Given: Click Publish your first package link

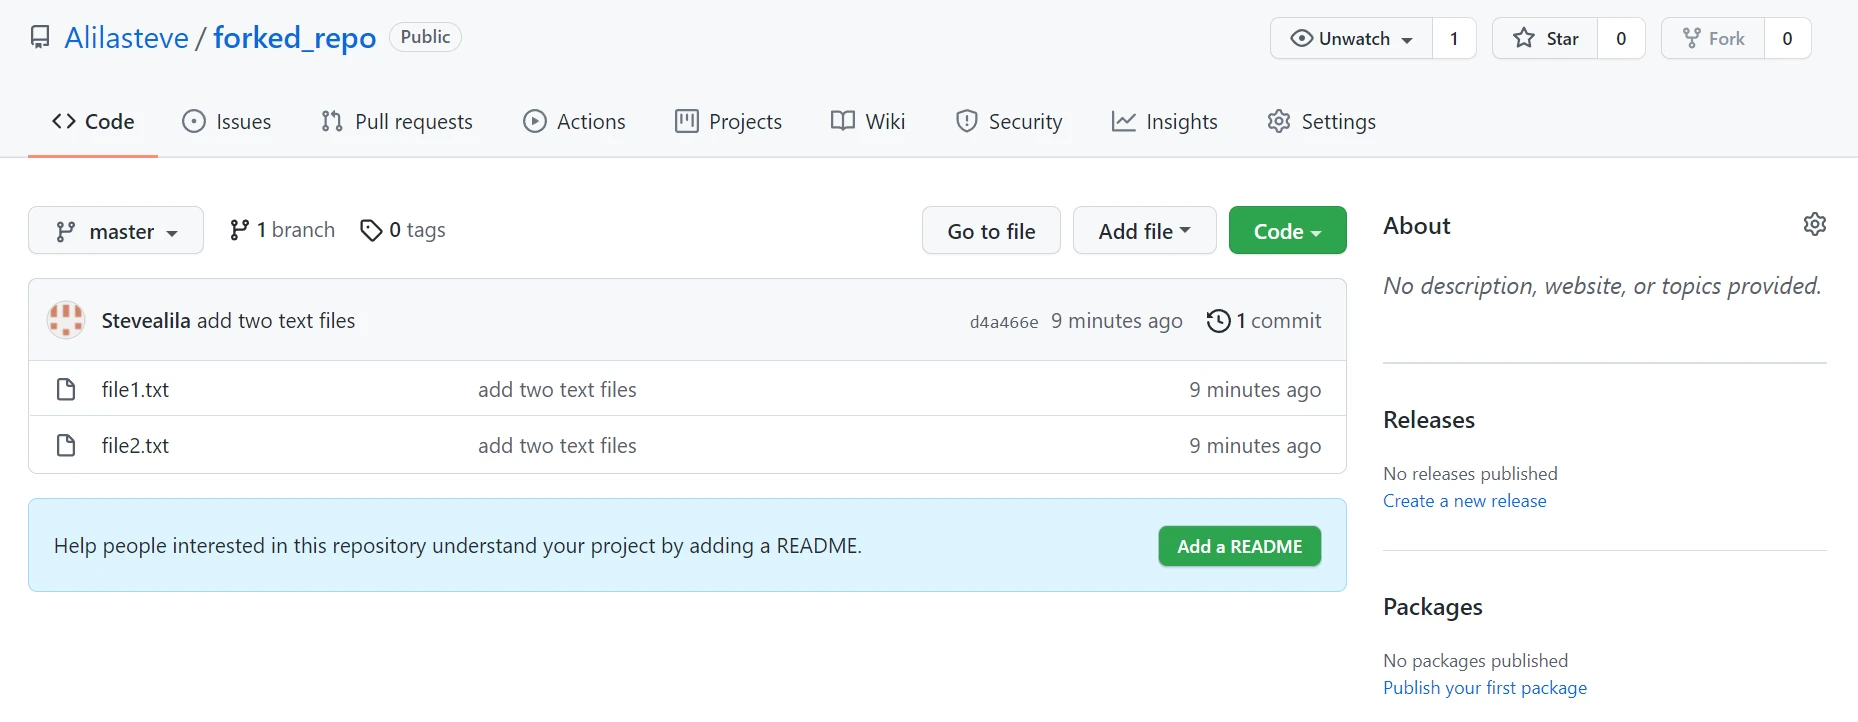Looking at the screenshot, I should coord(1485,688).
